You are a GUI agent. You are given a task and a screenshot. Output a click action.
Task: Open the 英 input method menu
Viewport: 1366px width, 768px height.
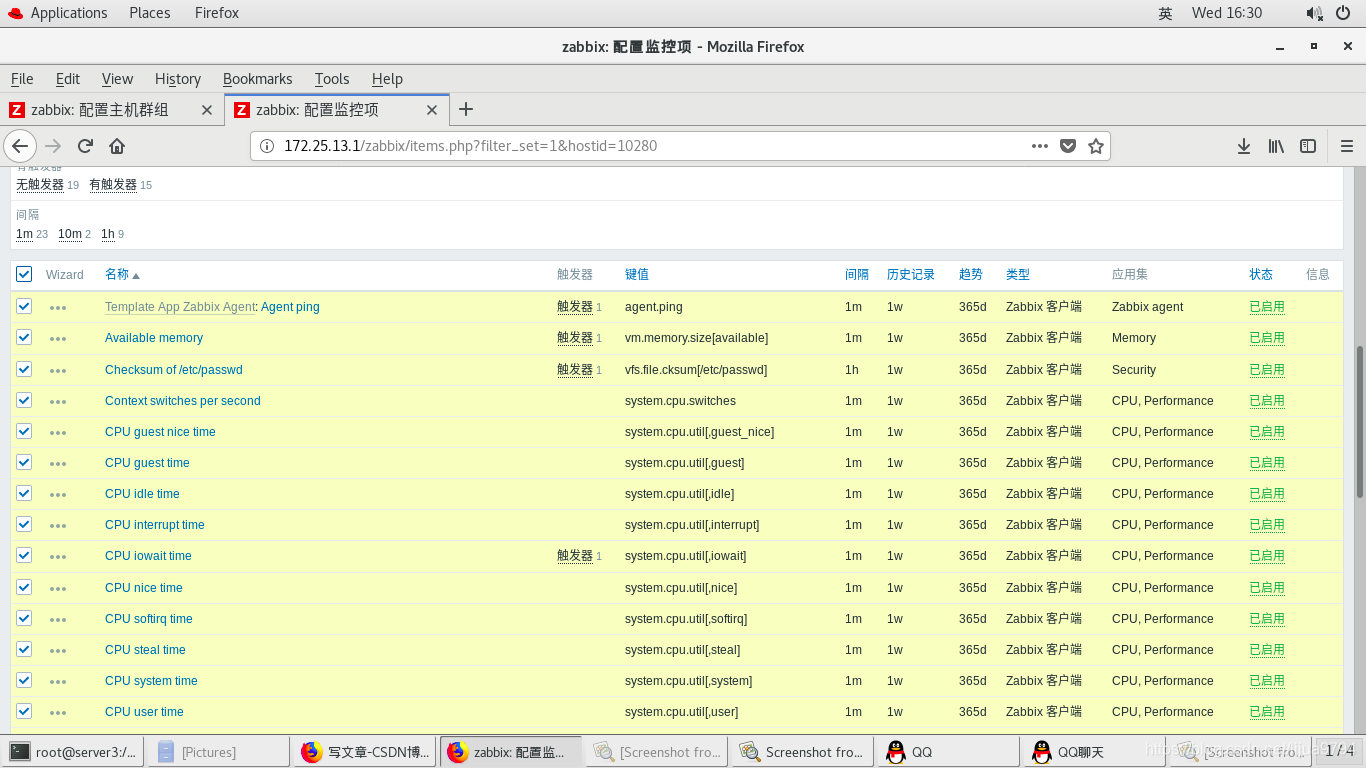(1165, 13)
